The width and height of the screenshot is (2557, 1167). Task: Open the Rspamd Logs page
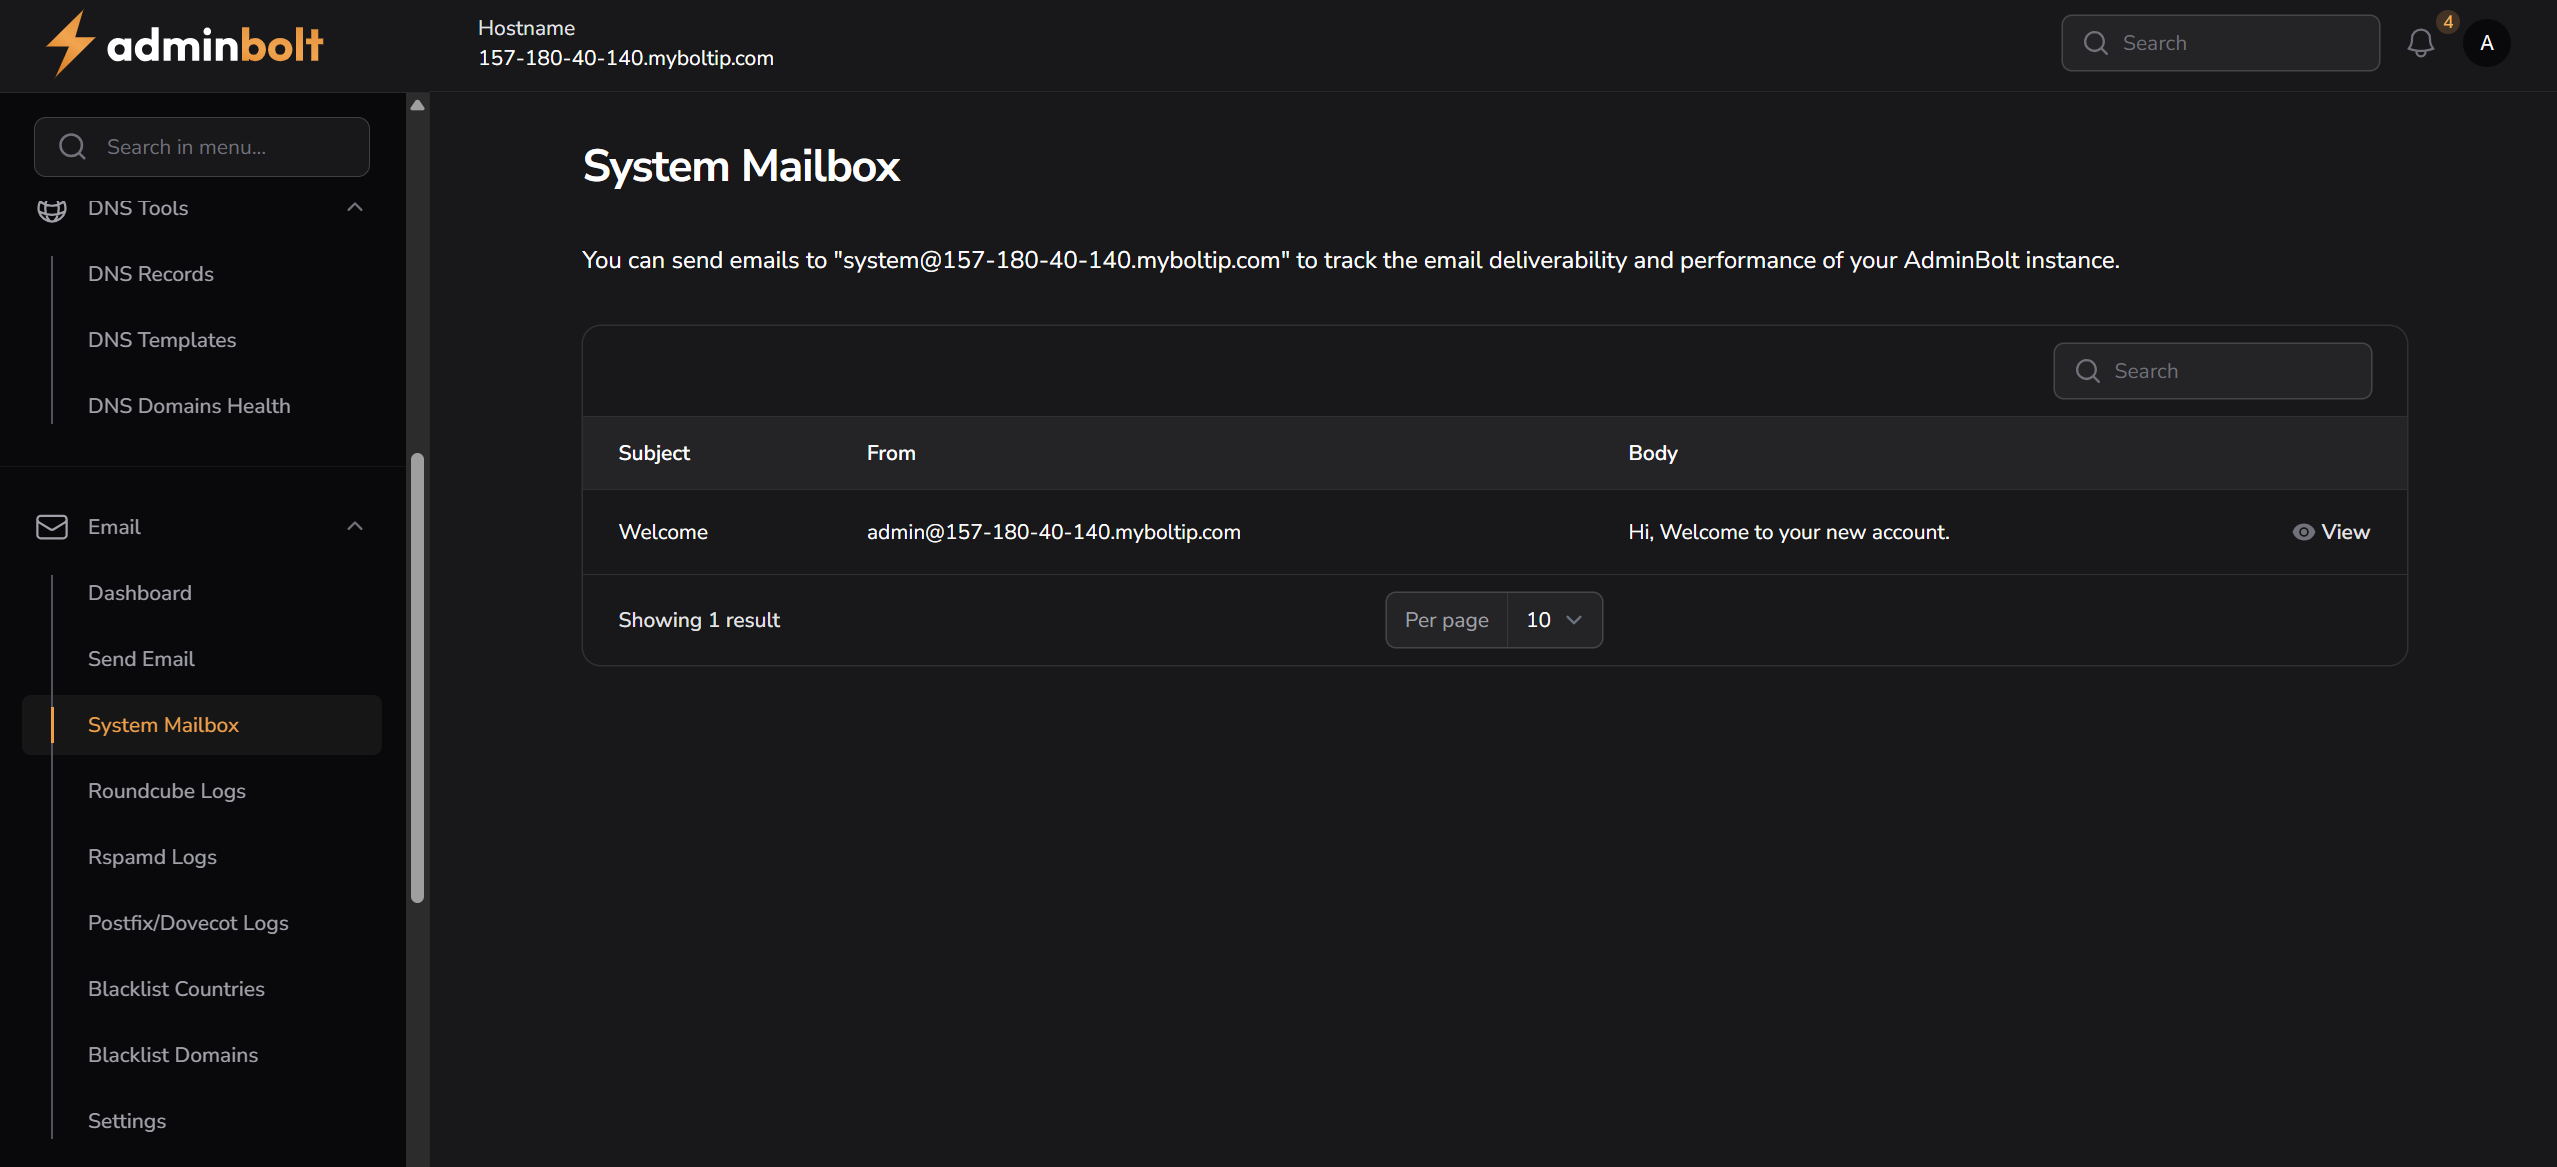tap(152, 856)
